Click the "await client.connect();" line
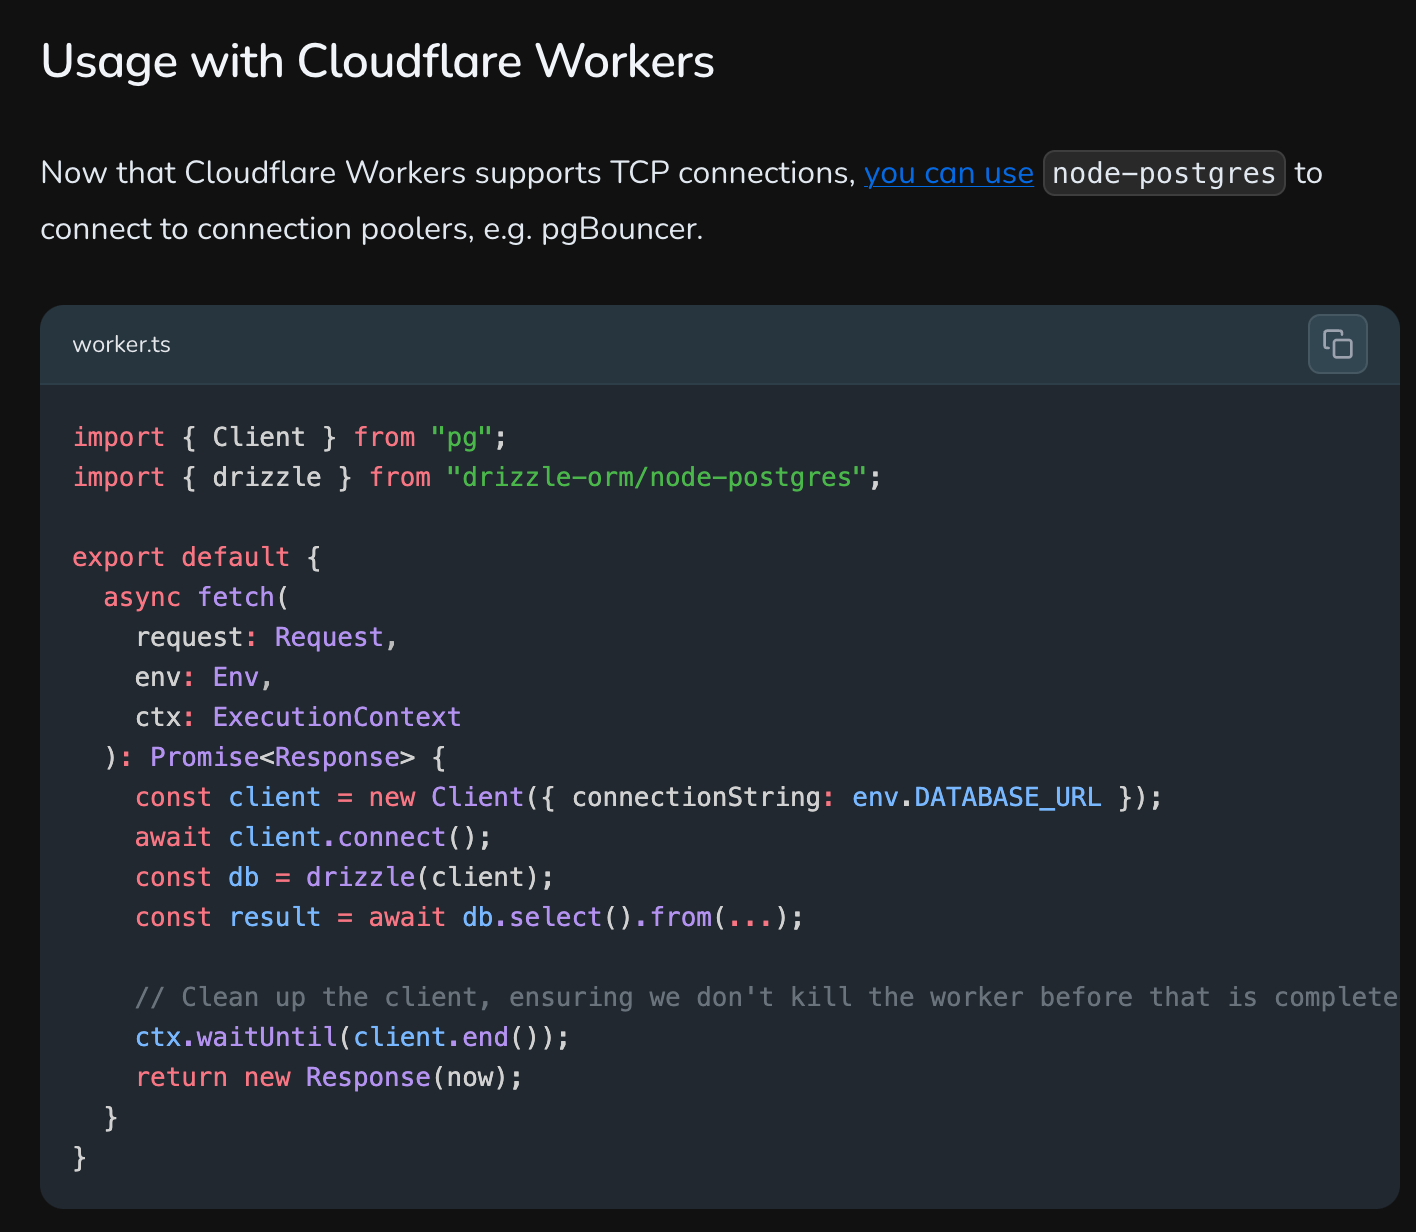 coord(313,837)
